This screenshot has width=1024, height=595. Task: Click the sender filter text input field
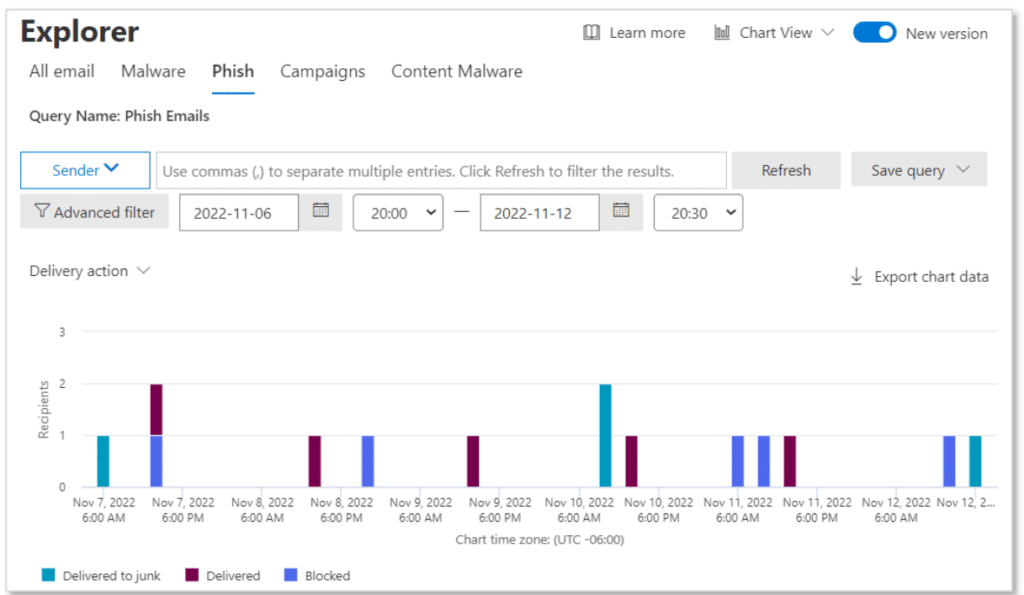click(441, 170)
